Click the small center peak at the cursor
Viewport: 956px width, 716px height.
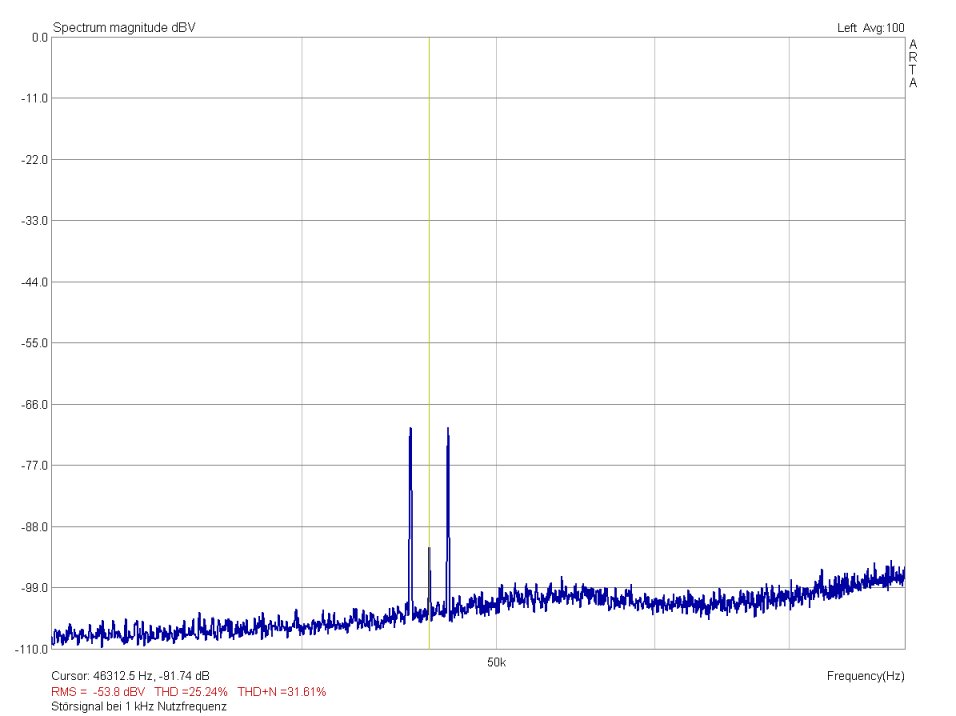pos(429,550)
